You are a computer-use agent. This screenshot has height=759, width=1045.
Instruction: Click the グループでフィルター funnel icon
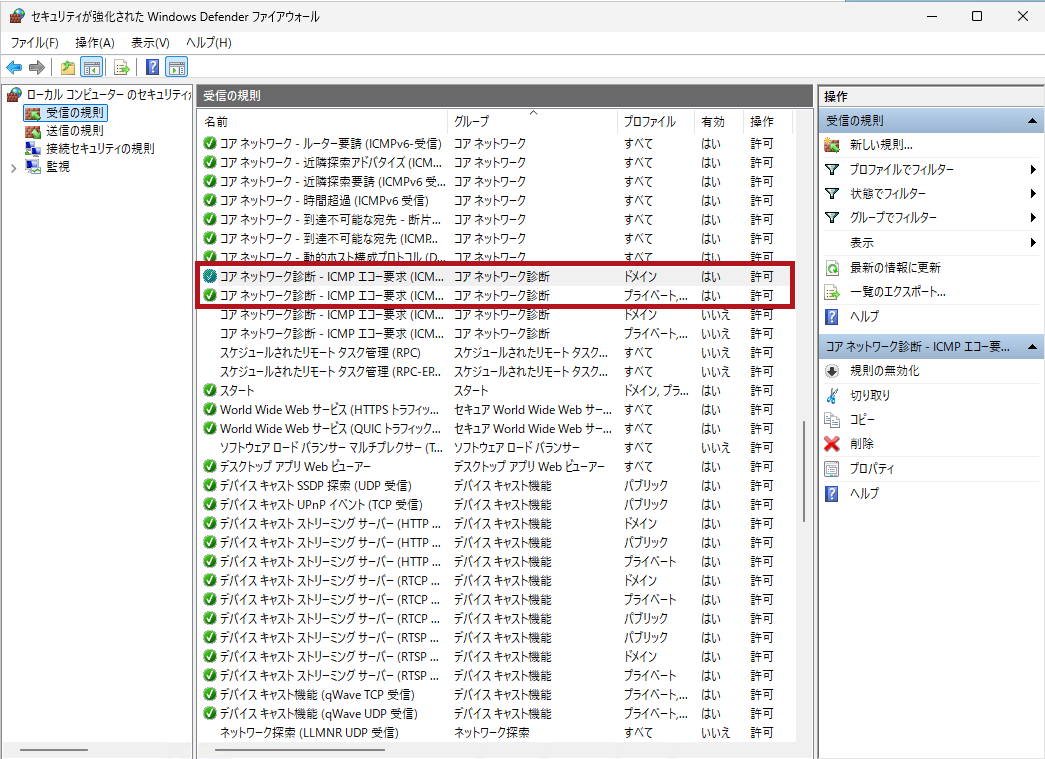pyautogui.click(x=832, y=217)
